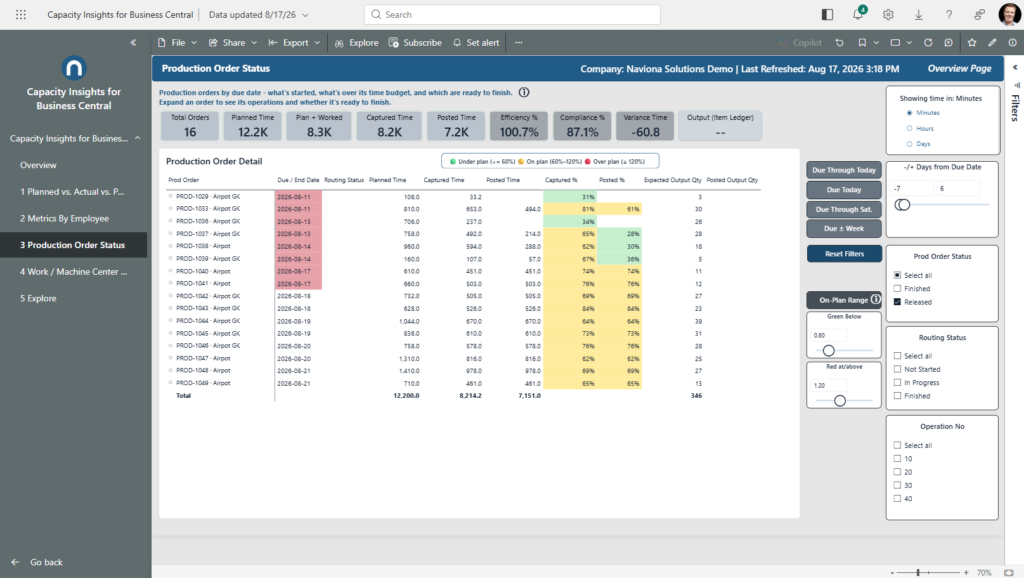Image resolution: width=1024 pixels, height=578 pixels.
Task: Open the app launcher grid icon
Action: pyautogui.click(x=21, y=14)
